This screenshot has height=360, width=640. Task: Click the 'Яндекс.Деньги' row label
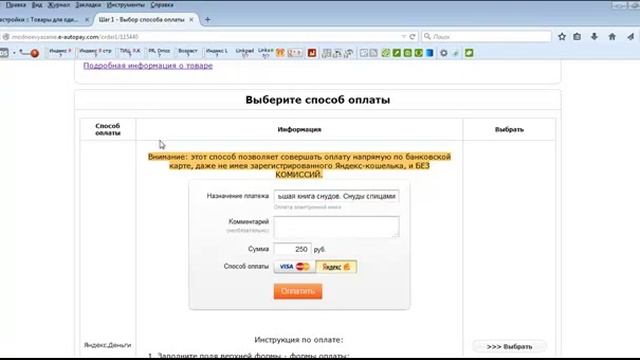pyautogui.click(x=107, y=345)
